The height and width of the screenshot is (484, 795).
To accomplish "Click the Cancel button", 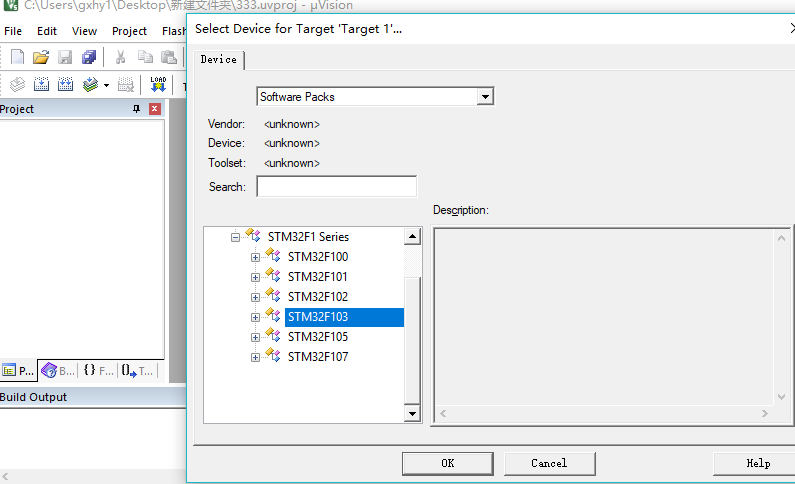I will pos(549,463).
